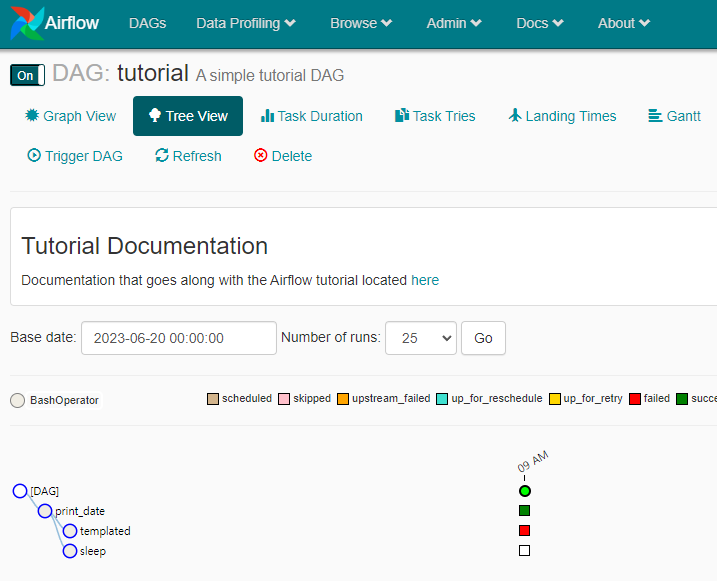Open the DAGs menu item
This screenshot has width=717, height=581.
(147, 23)
